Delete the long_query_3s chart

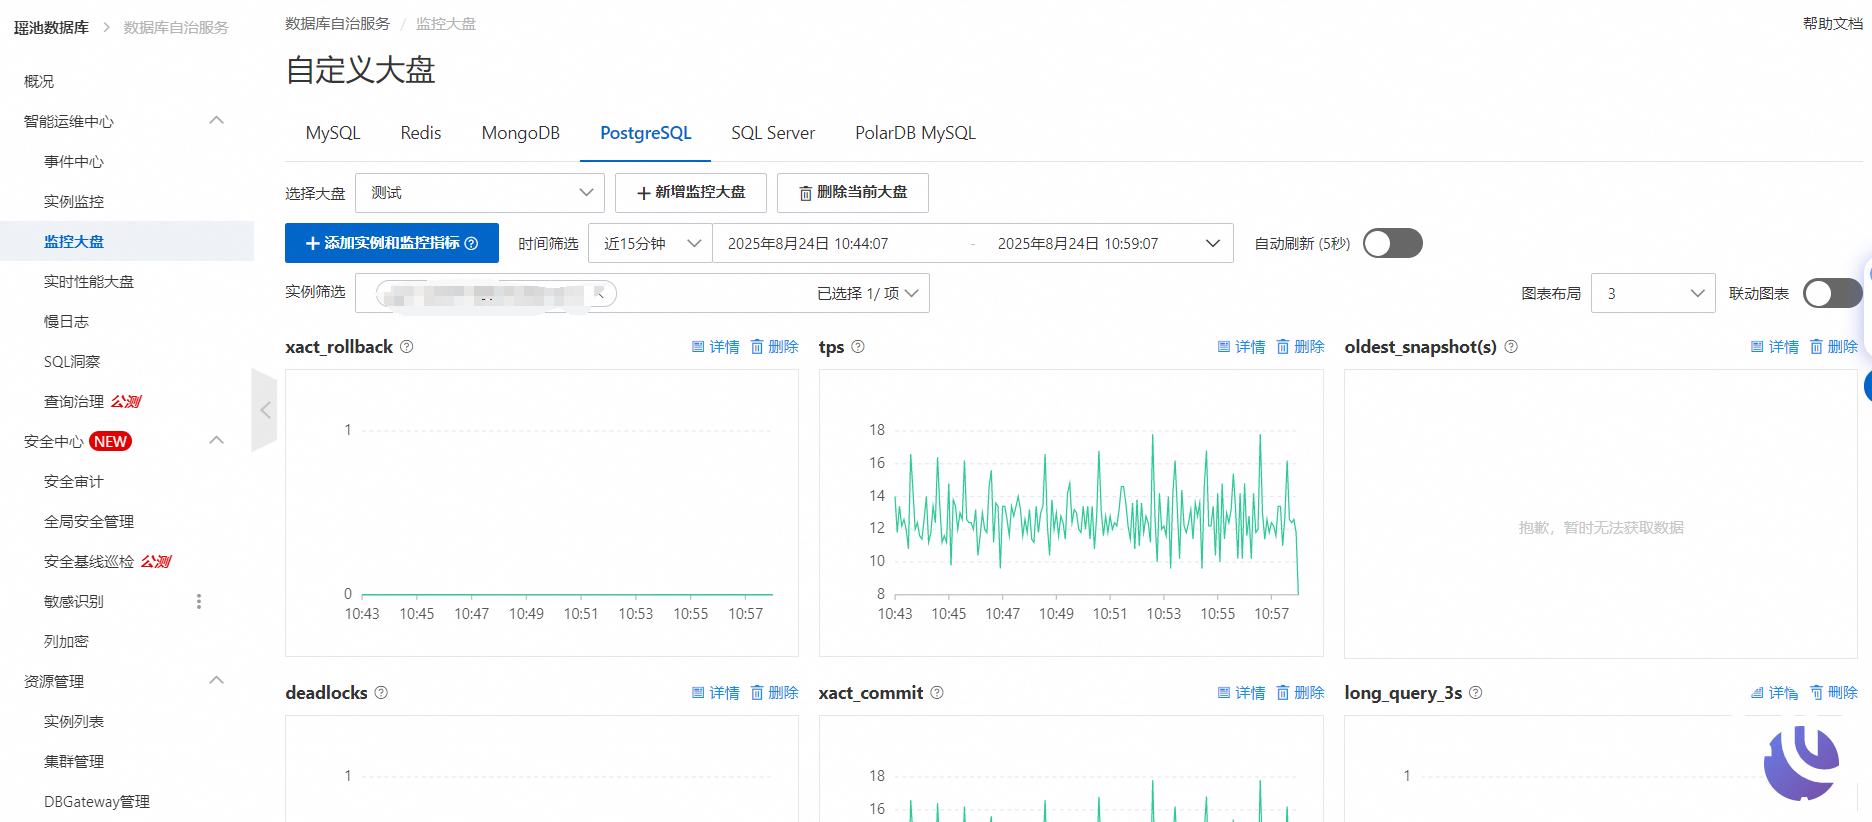click(x=1834, y=693)
